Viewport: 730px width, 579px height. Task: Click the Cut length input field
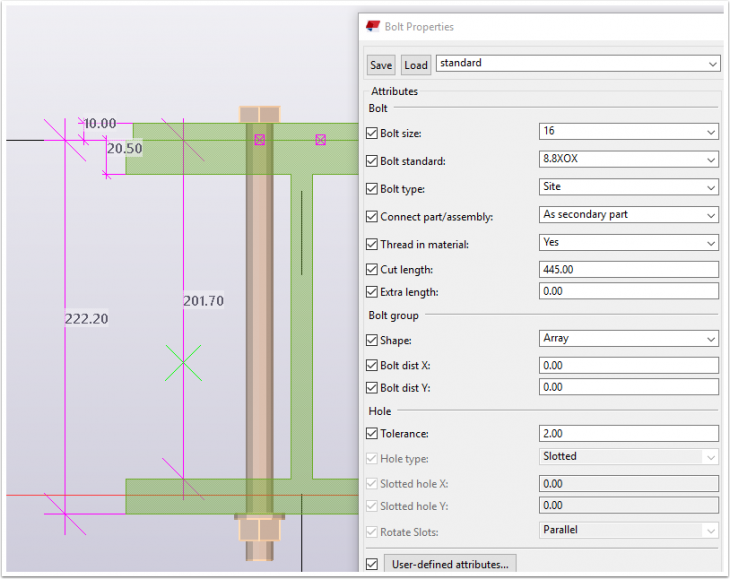tap(627, 269)
